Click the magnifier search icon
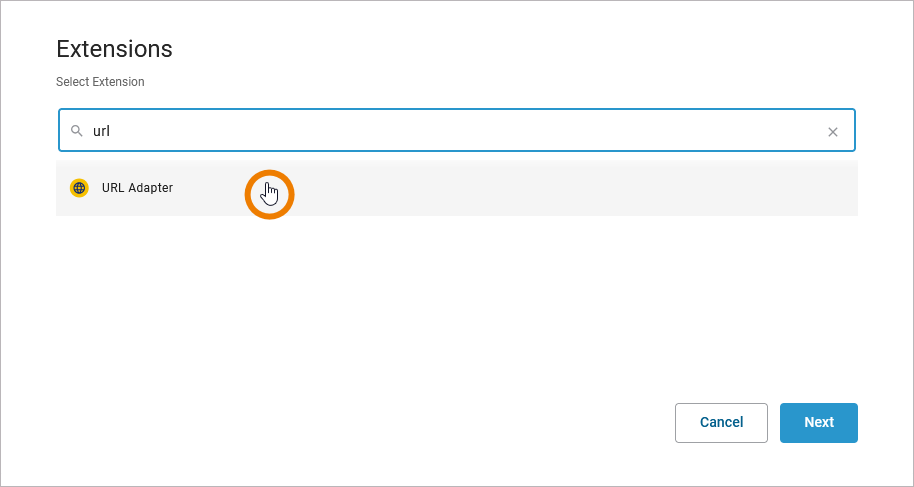914x487 pixels. 76,131
